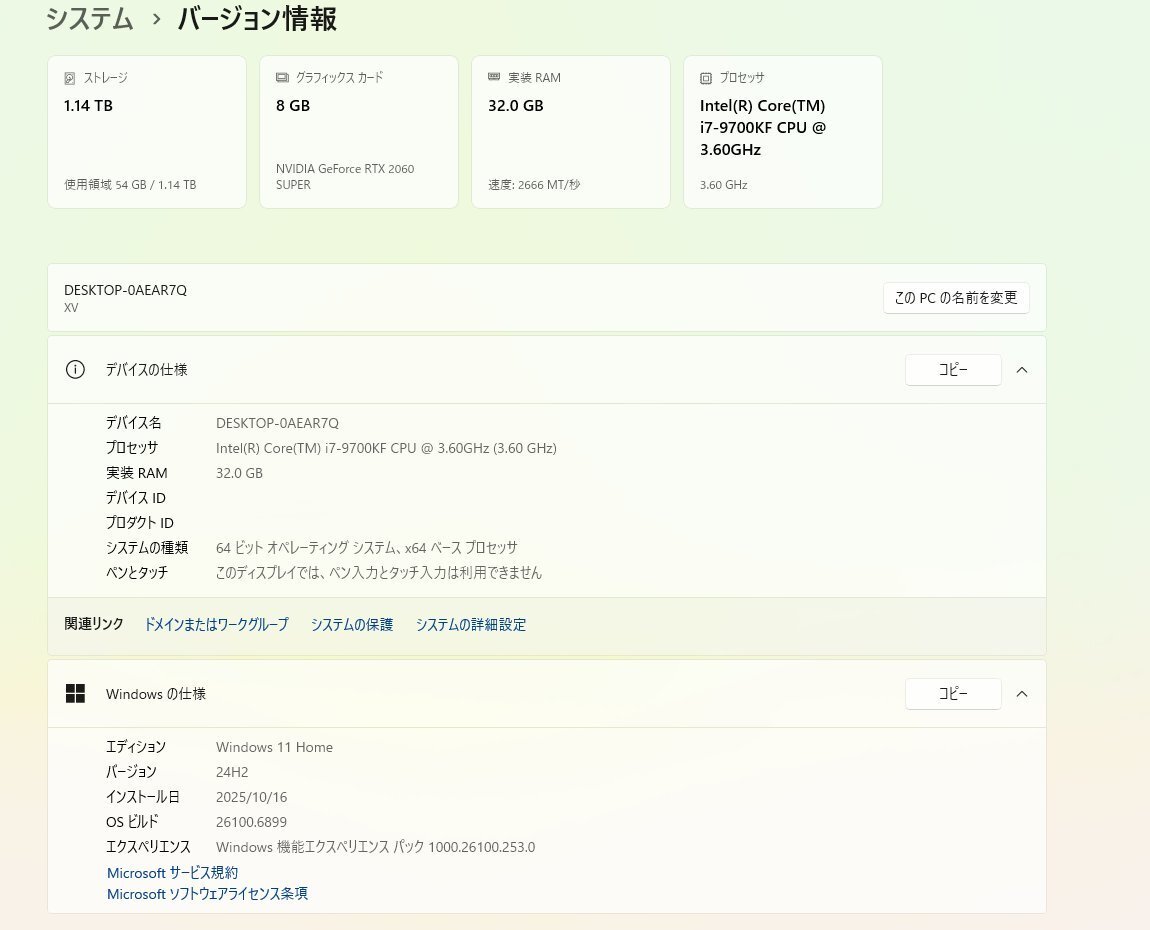Click the 速度: 2666 MT/秒 text
The height and width of the screenshot is (930, 1150).
tap(534, 185)
